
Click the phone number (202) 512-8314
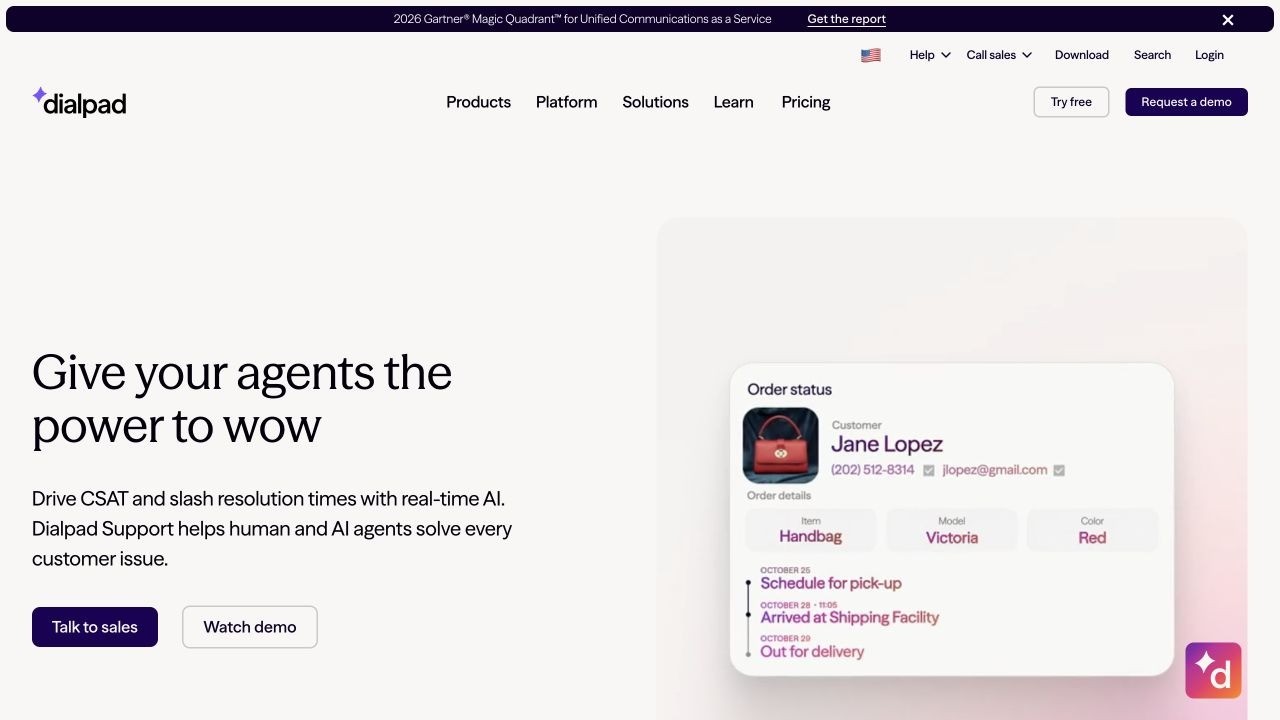(873, 470)
